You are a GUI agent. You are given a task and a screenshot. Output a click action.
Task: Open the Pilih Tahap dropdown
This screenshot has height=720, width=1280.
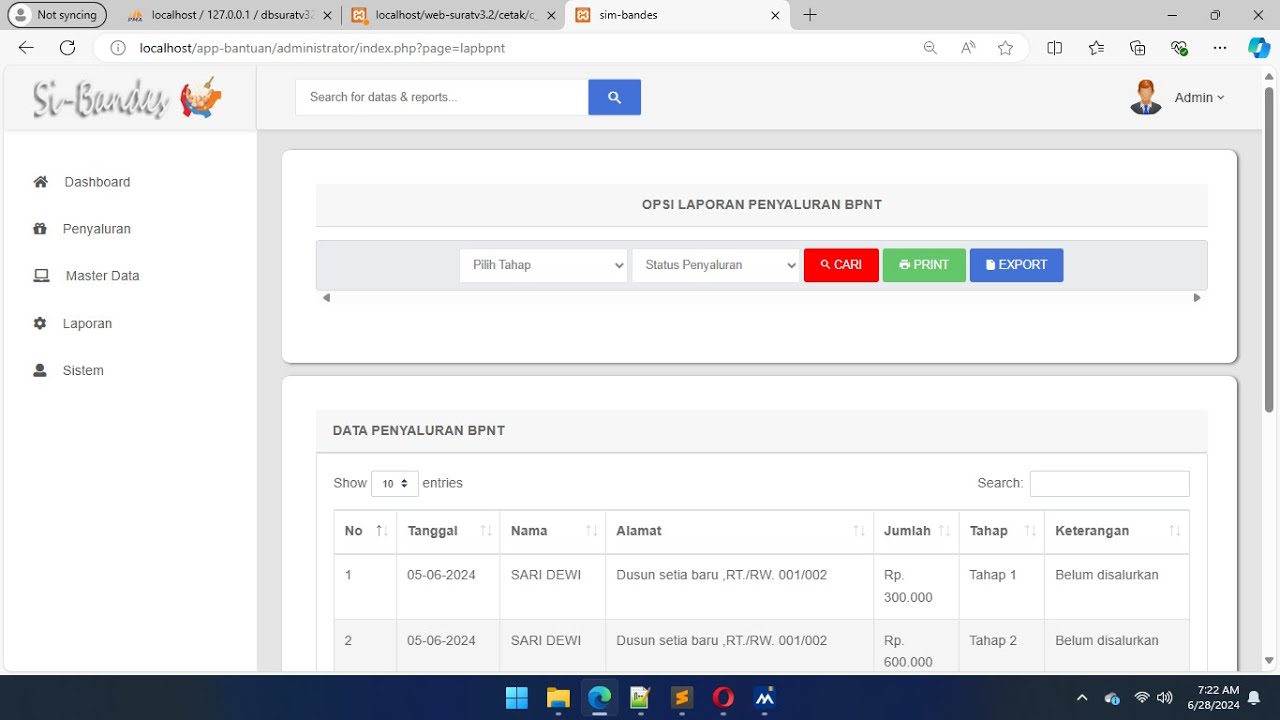click(x=543, y=265)
